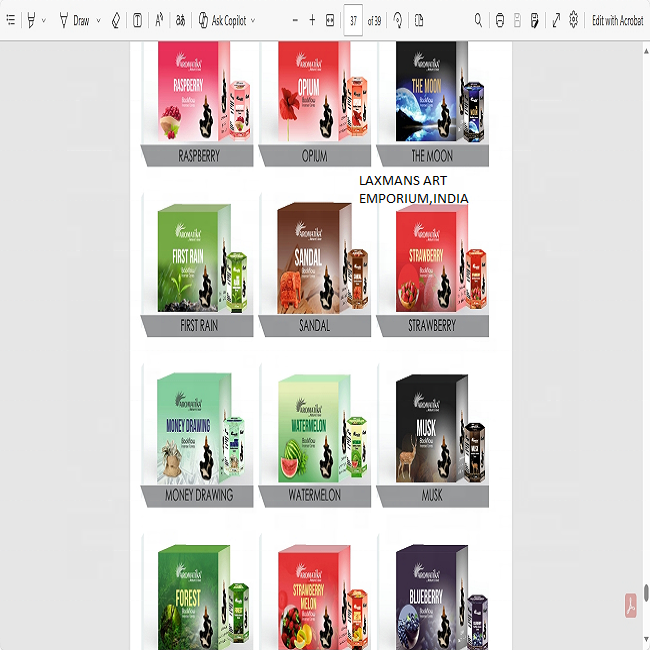Screen dimensions: 650x650
Task: Click the Add text tool
Action: tap(137, 20)
